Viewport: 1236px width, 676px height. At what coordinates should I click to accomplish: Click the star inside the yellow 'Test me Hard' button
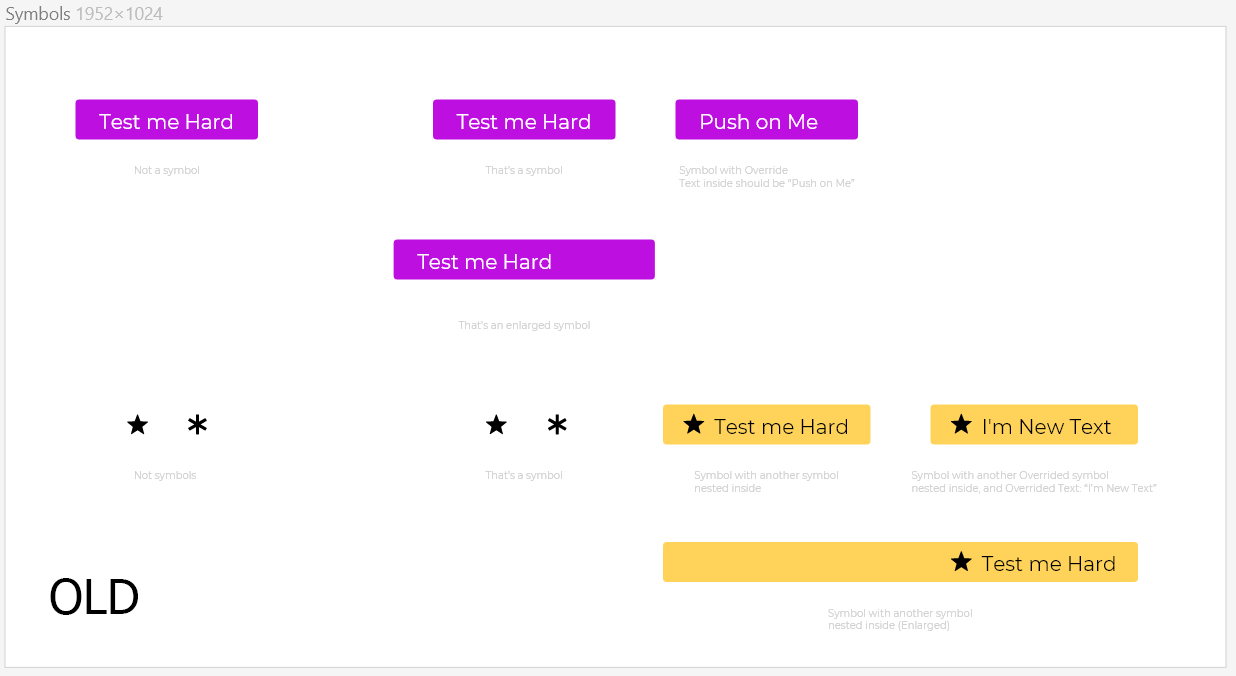694,425
